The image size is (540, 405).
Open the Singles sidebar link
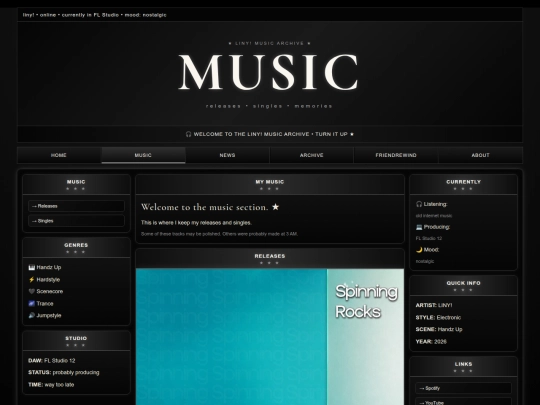point(76,221)
